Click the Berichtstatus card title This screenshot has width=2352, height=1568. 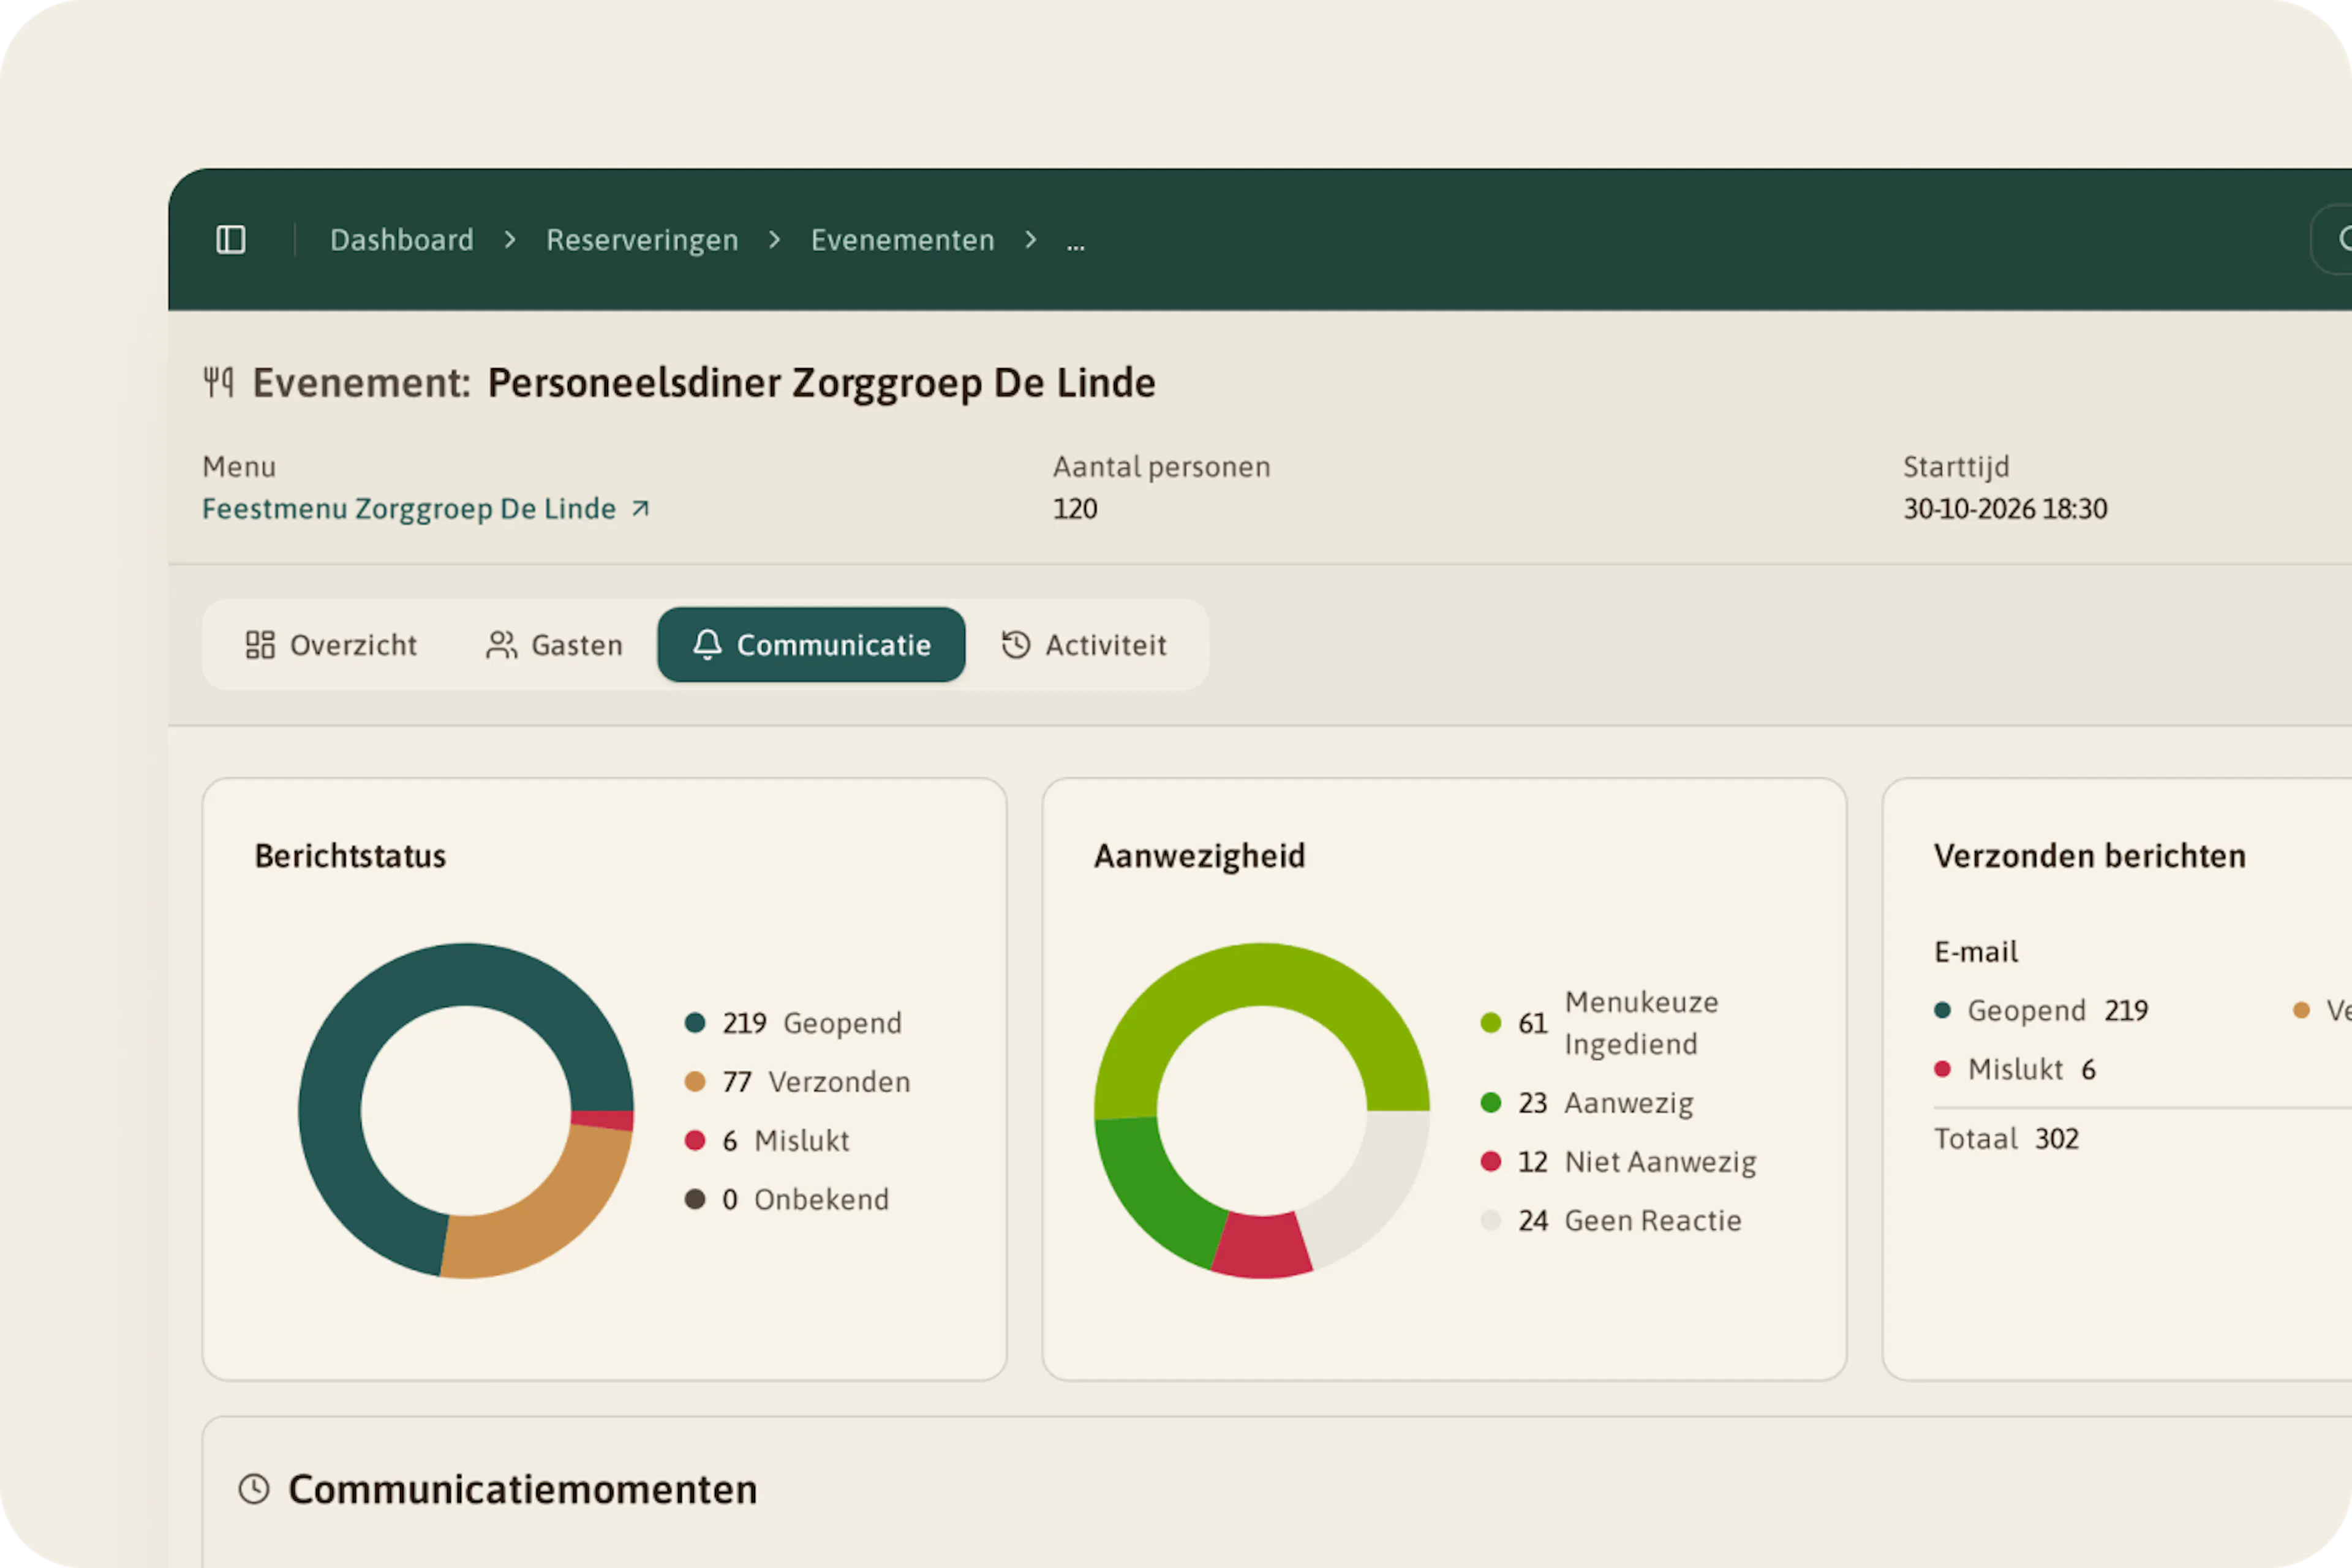[350, 856]
